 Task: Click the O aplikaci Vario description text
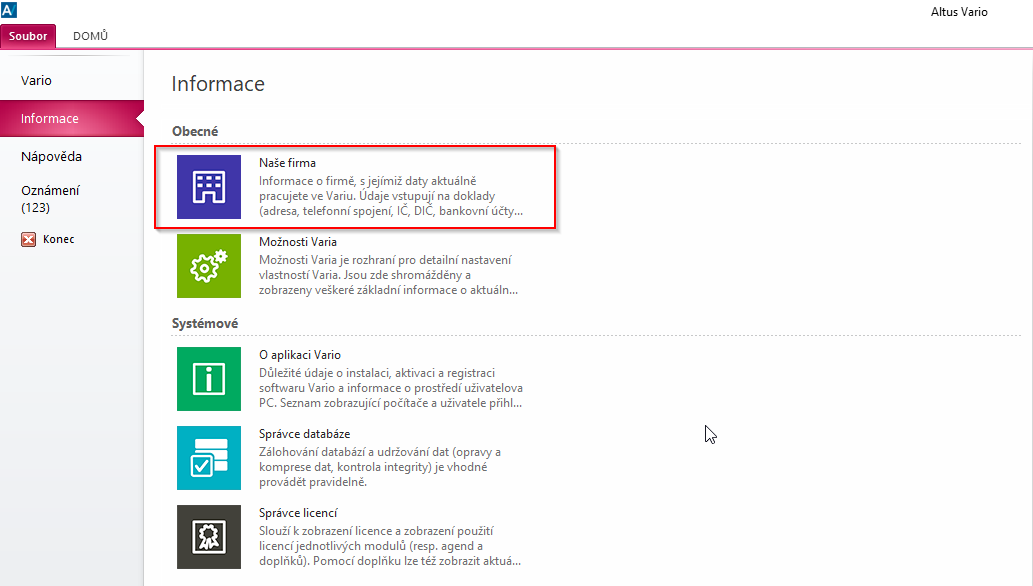coord(391,388)
